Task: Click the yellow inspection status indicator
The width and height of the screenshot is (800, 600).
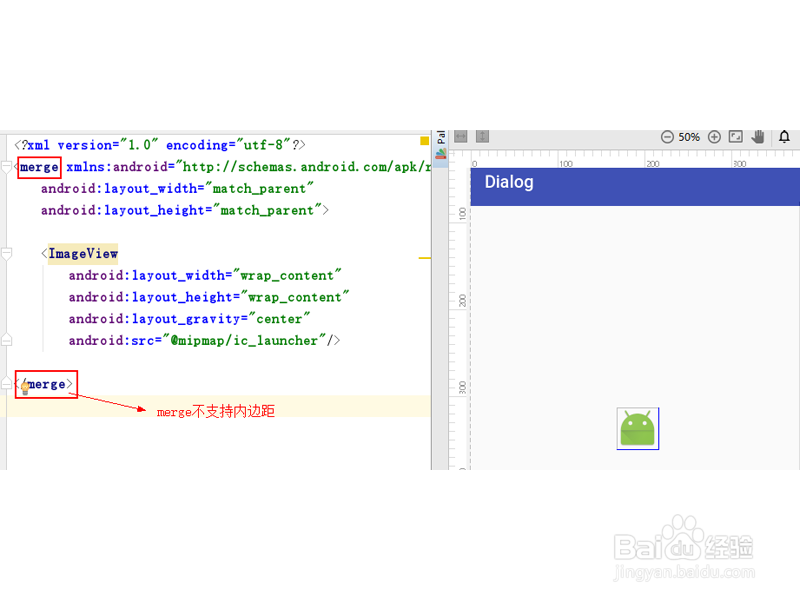Action: (x=424, y=141)
